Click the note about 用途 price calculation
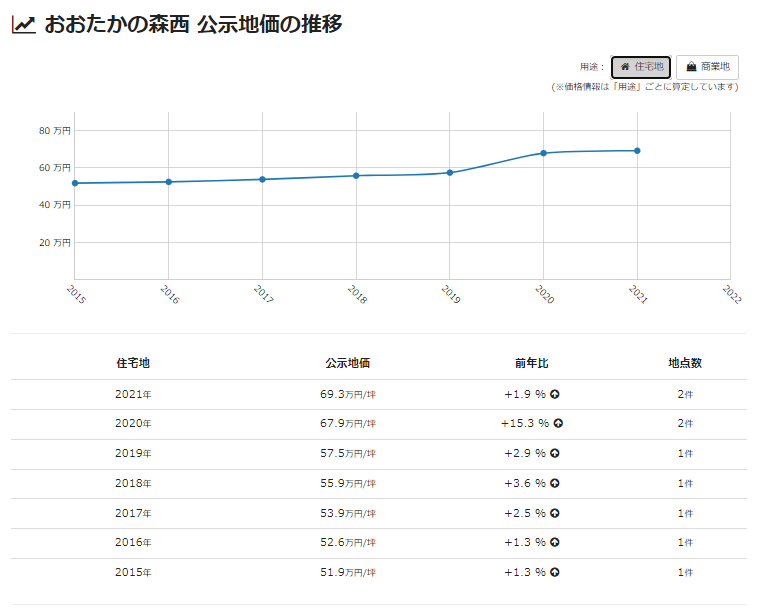The width and height of the screenshot is (769, 616). (644, 87)
